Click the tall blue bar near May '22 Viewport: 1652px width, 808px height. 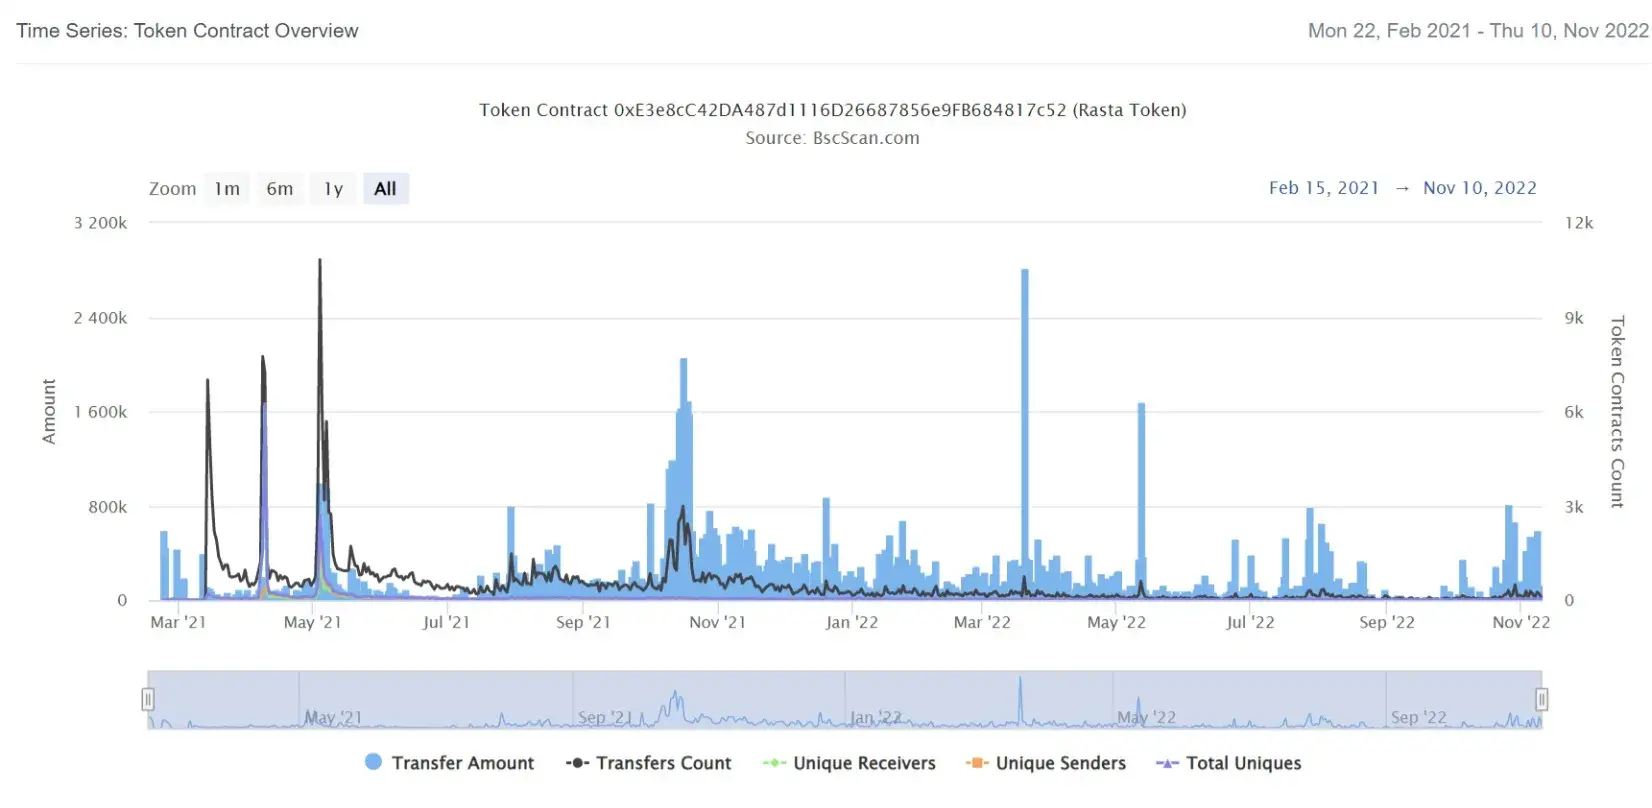pyautogui.click(x=1141, y=500)
